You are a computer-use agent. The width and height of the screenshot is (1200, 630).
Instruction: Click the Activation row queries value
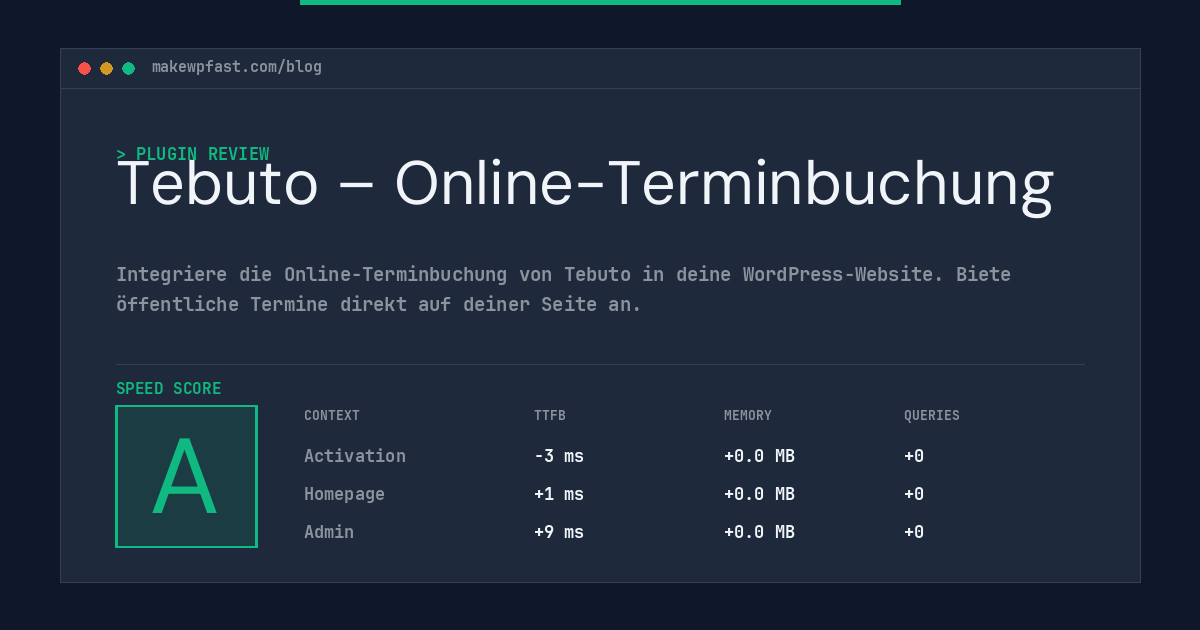click(x=914, y=456)
